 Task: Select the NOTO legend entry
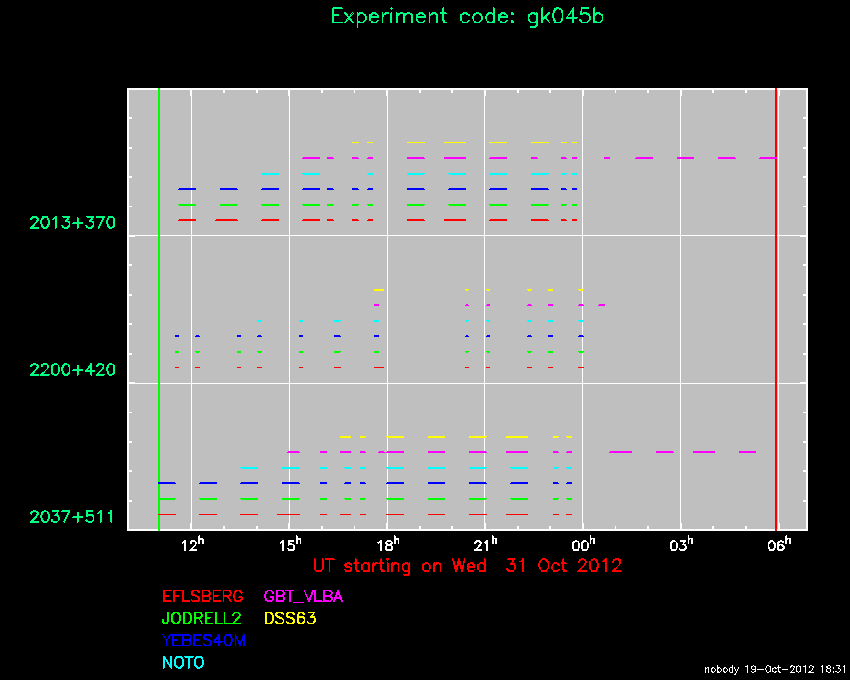183,663
